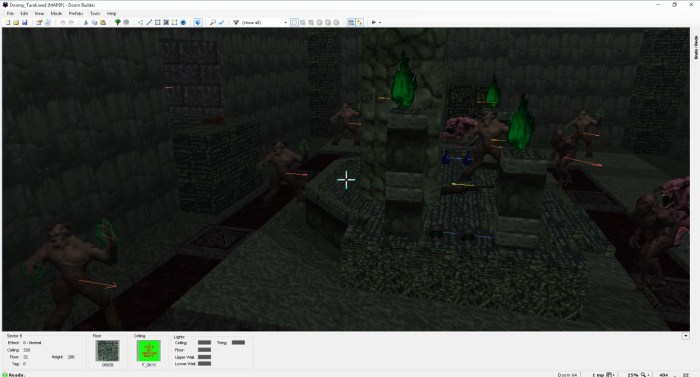Open a map using folder icon
700x377 pixels.
coord(16,22)
